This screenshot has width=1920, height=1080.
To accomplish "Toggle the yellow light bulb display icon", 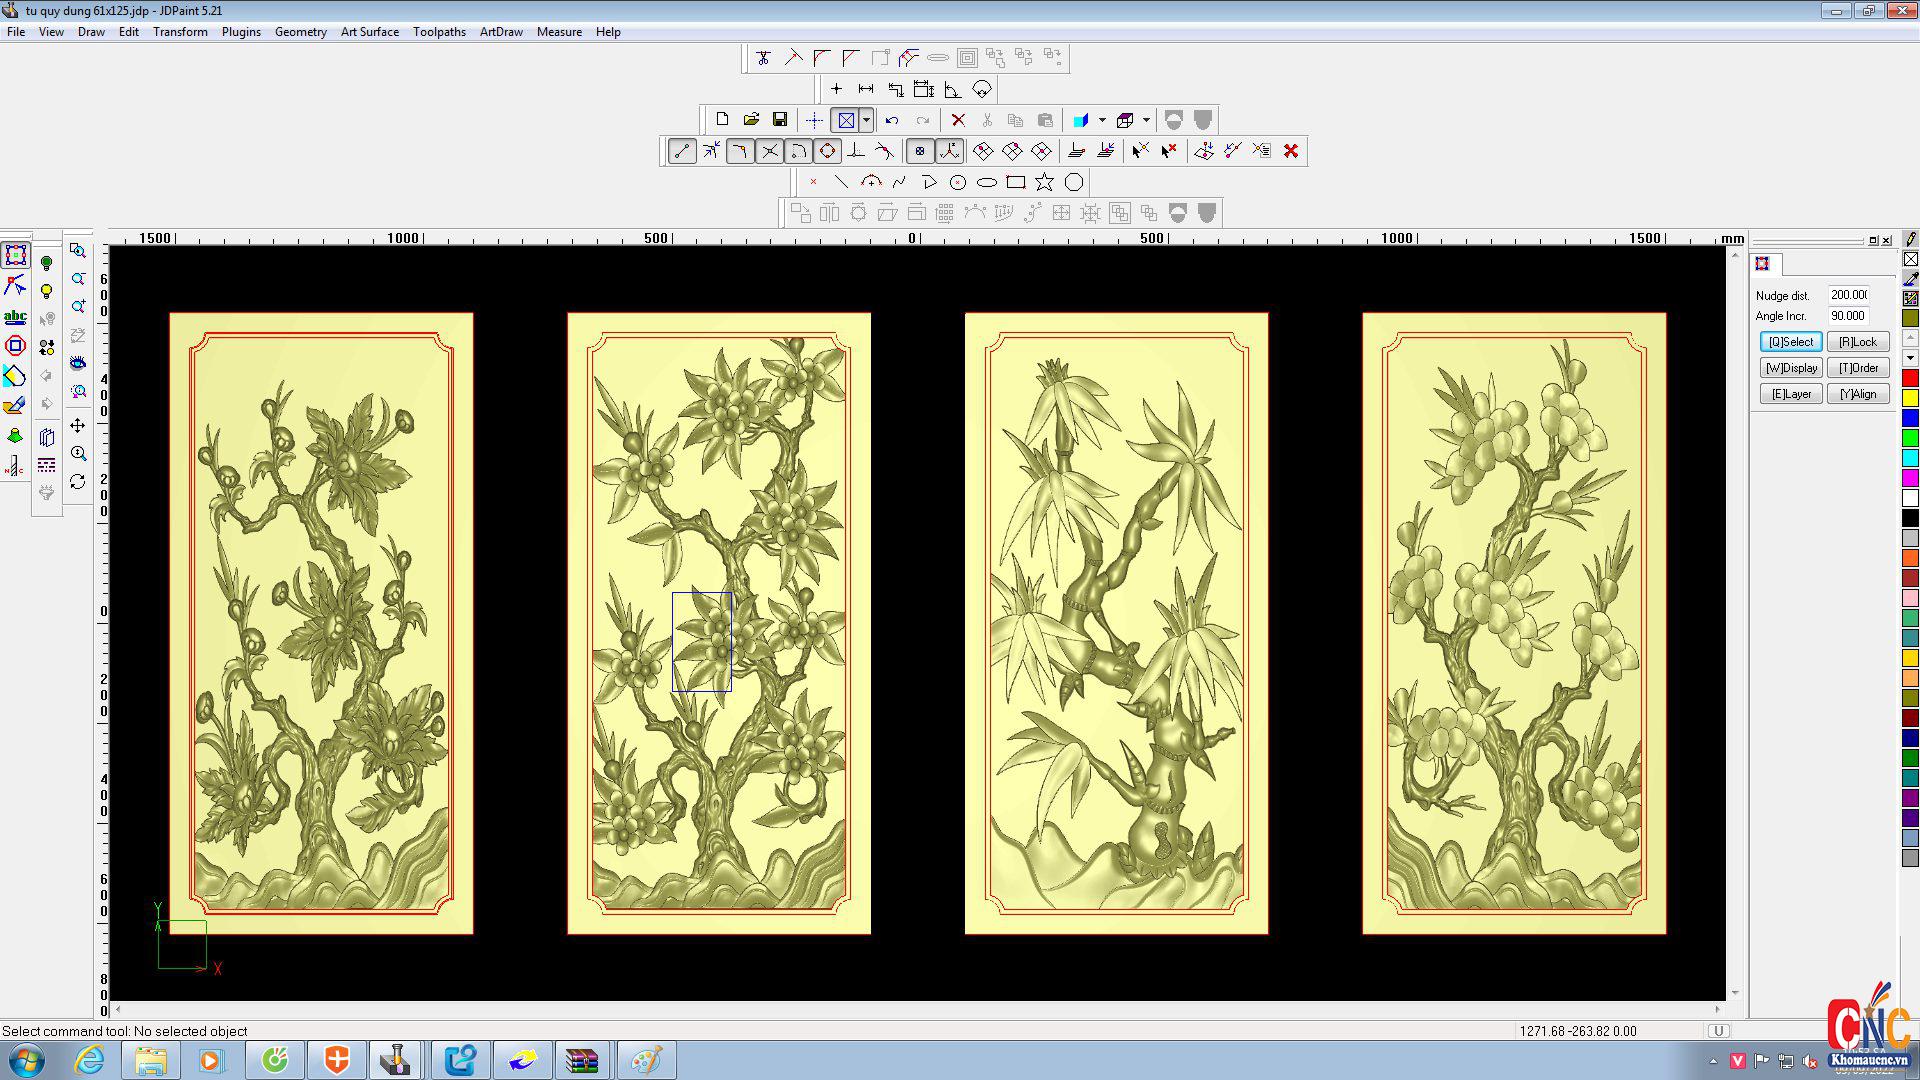I will 46,291.
